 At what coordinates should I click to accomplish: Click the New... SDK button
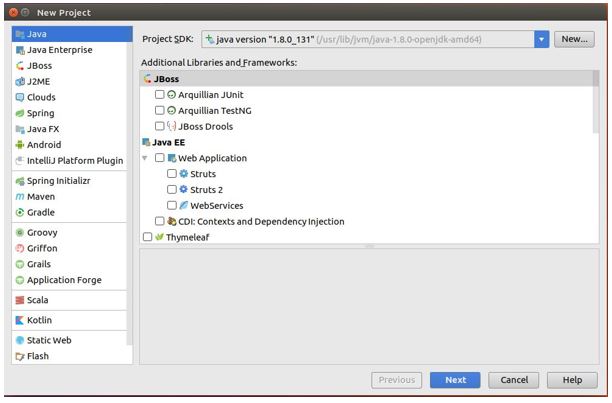[x=574, y=39]
